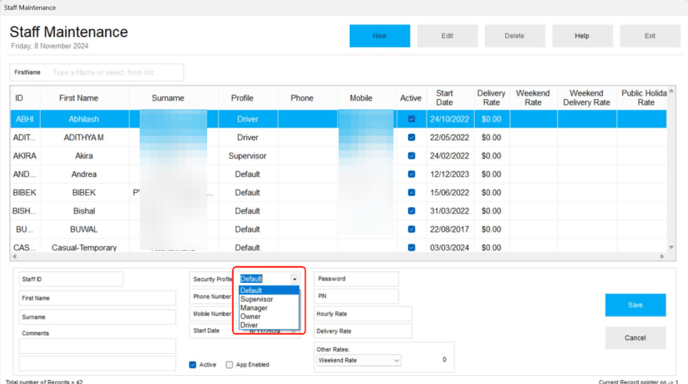Click the Edit button
Image resolution: width=688 pixels, height=384 pixels.
447,36
